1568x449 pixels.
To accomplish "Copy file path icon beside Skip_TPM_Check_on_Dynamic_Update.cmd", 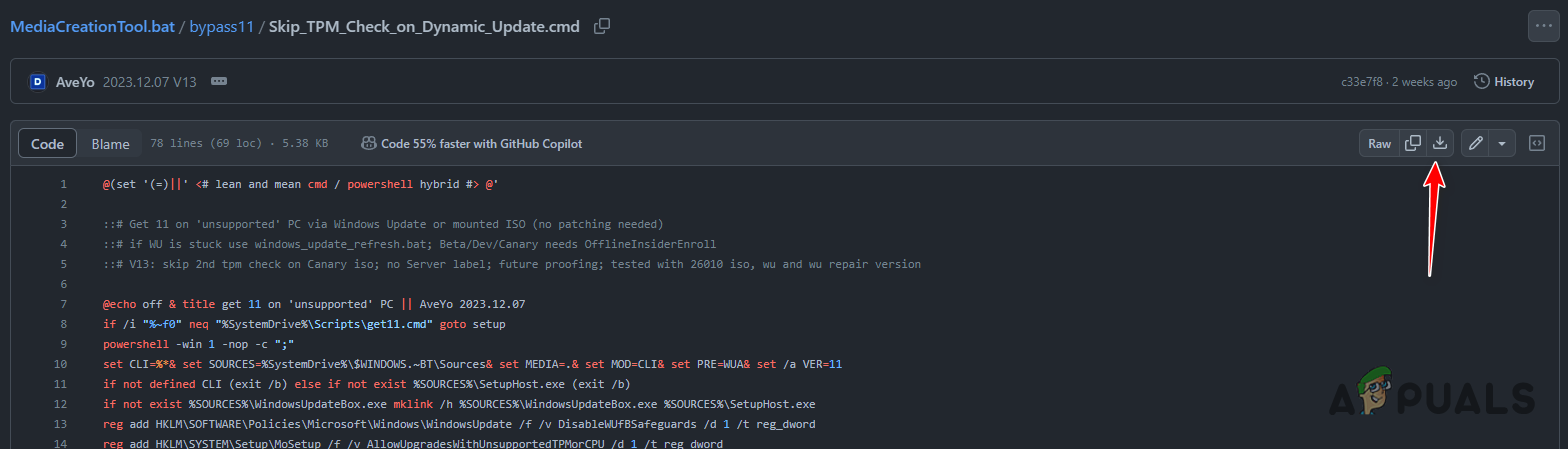I will coord(602,27).
